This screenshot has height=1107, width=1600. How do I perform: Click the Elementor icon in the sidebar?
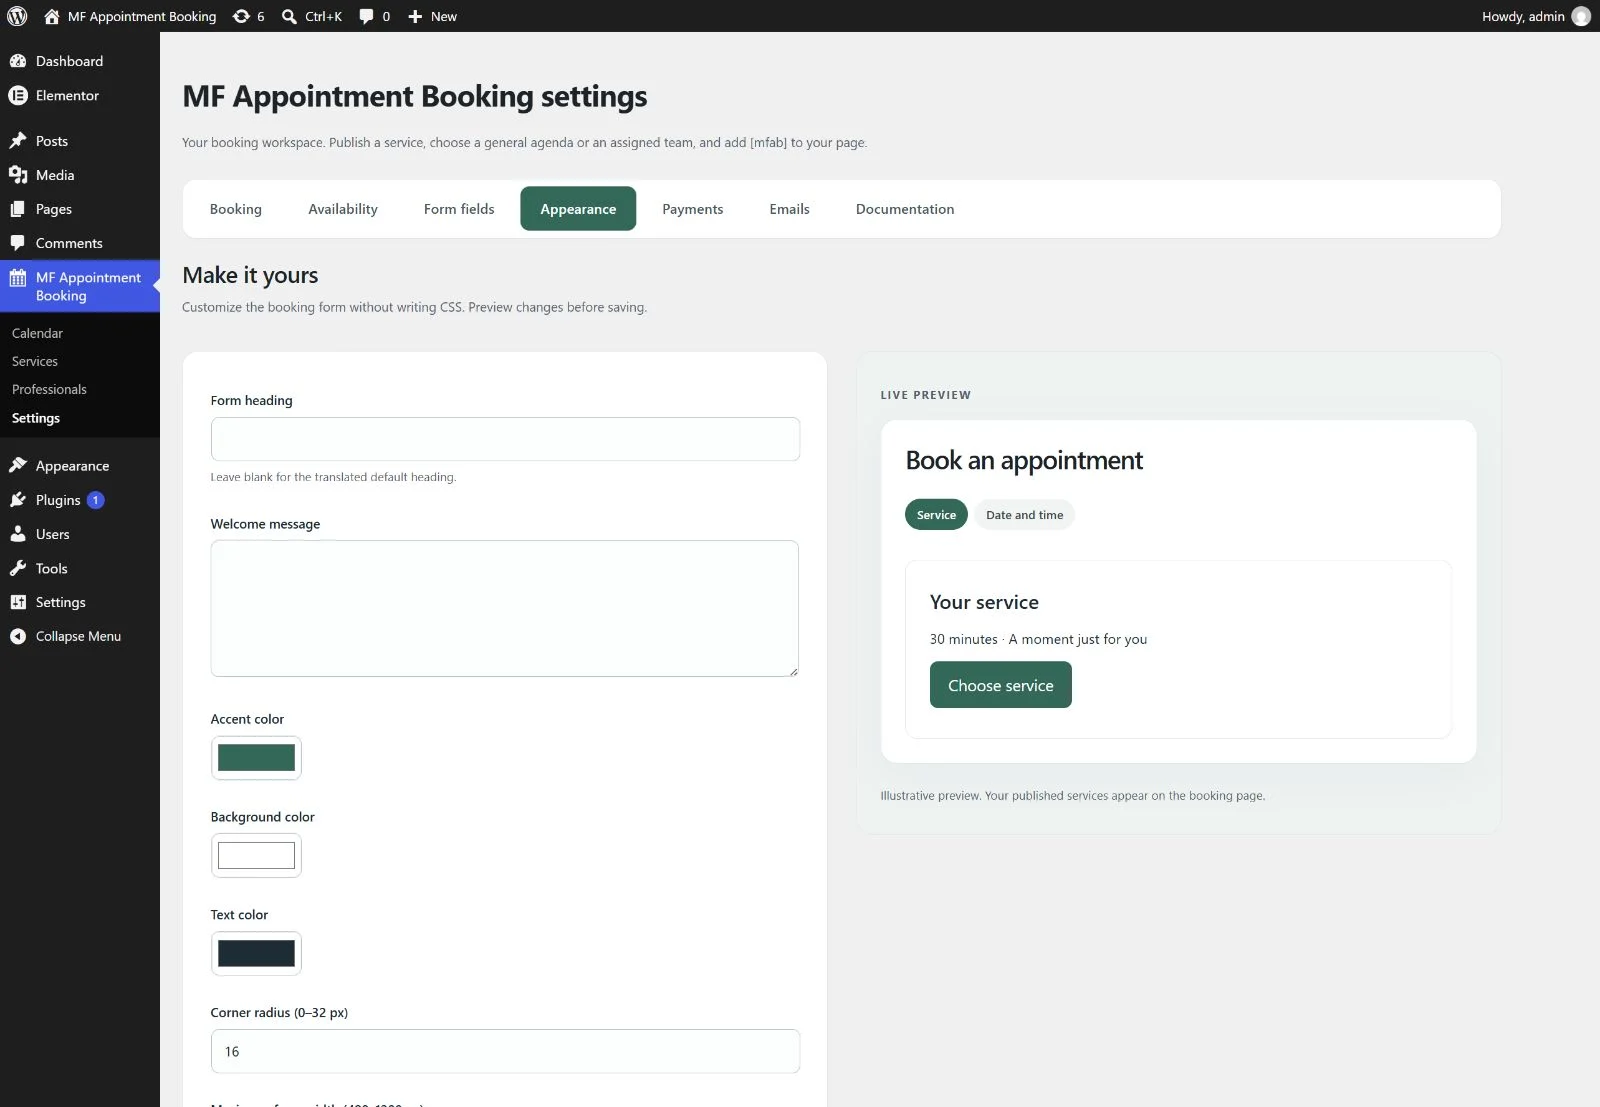pos(18,95)
